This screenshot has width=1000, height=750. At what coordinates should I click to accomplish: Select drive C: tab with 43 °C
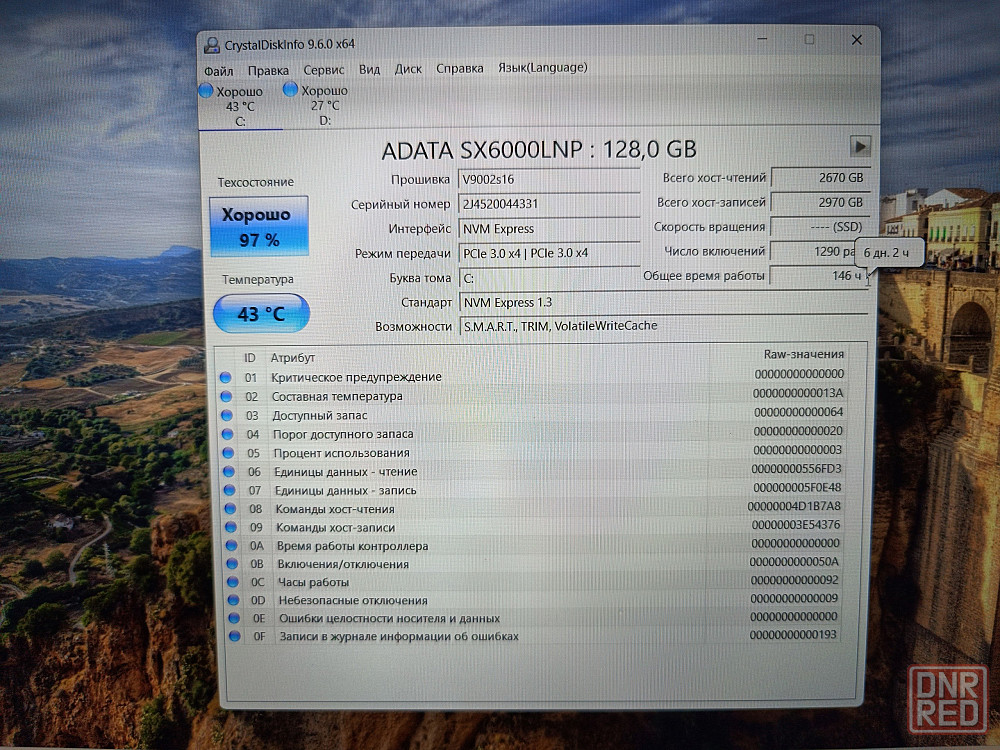pyautogui.click(x=239, y=106)
